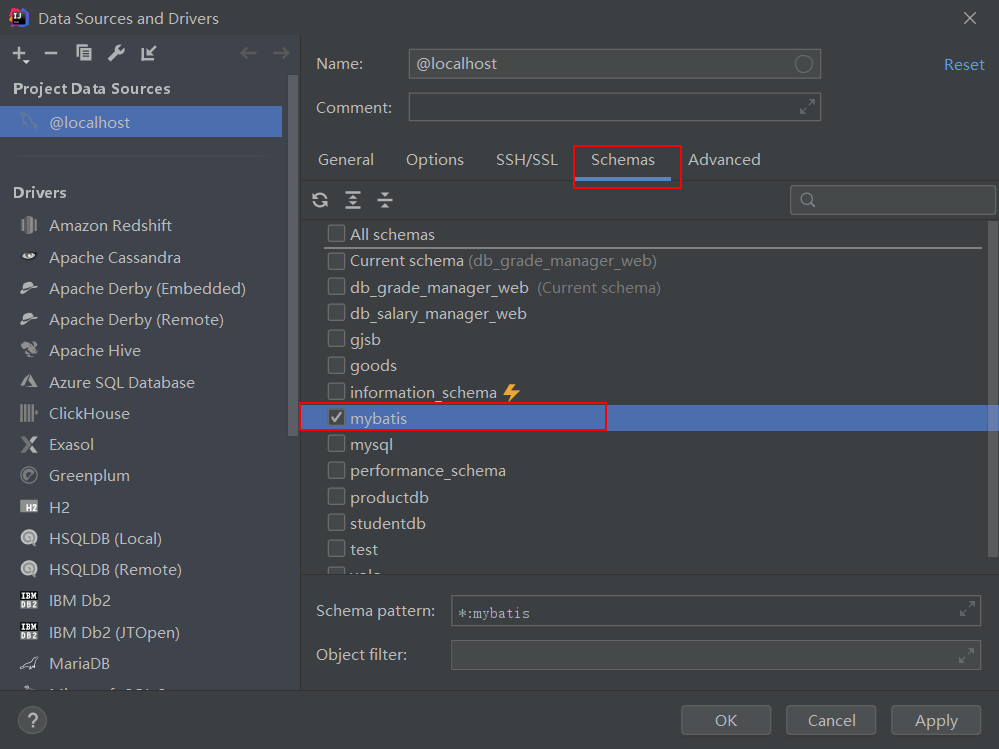Check the mysql schema checkbox
Screen dimensions: 999x749
pyautogui.click(x=336, y=444)
